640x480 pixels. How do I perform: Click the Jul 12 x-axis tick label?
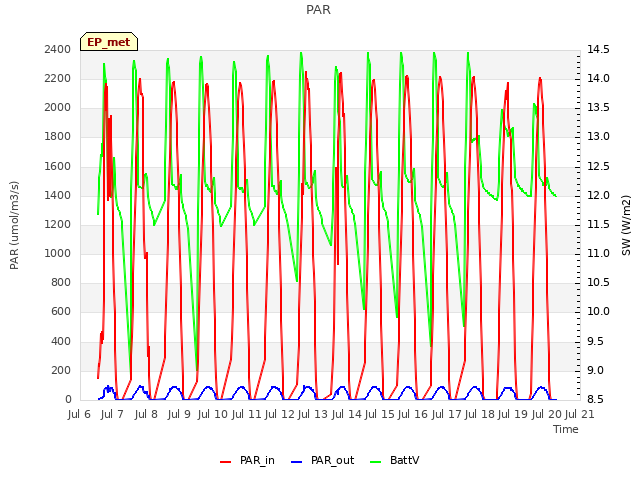pos(280,415)
